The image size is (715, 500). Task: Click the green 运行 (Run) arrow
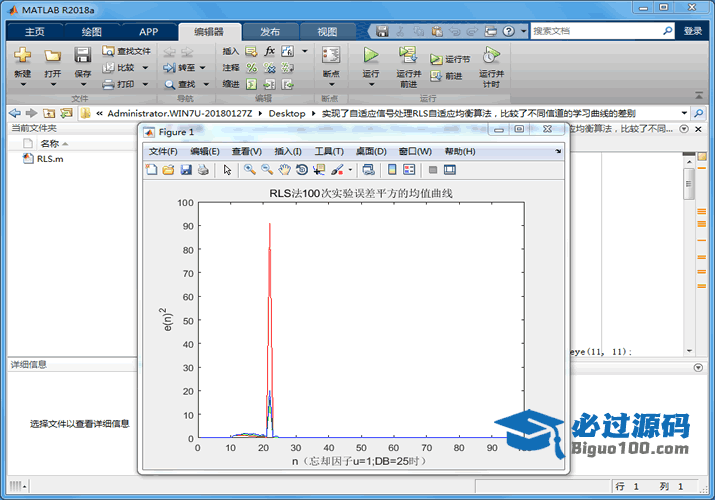tap(371, 55)
